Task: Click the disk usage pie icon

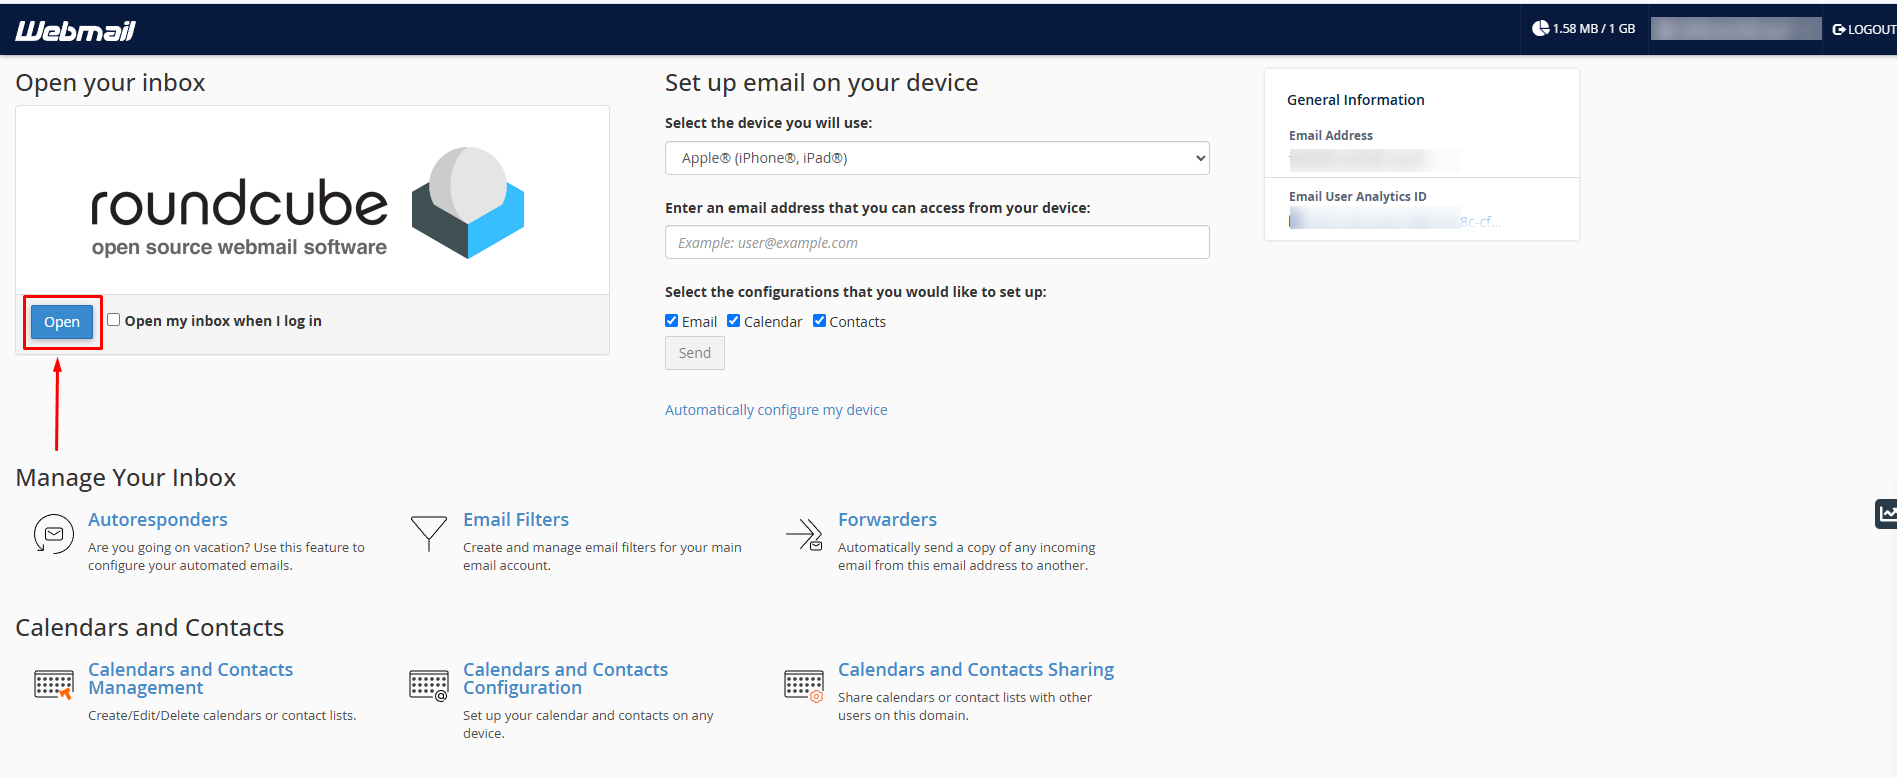Action: (x=1540, y=28)
